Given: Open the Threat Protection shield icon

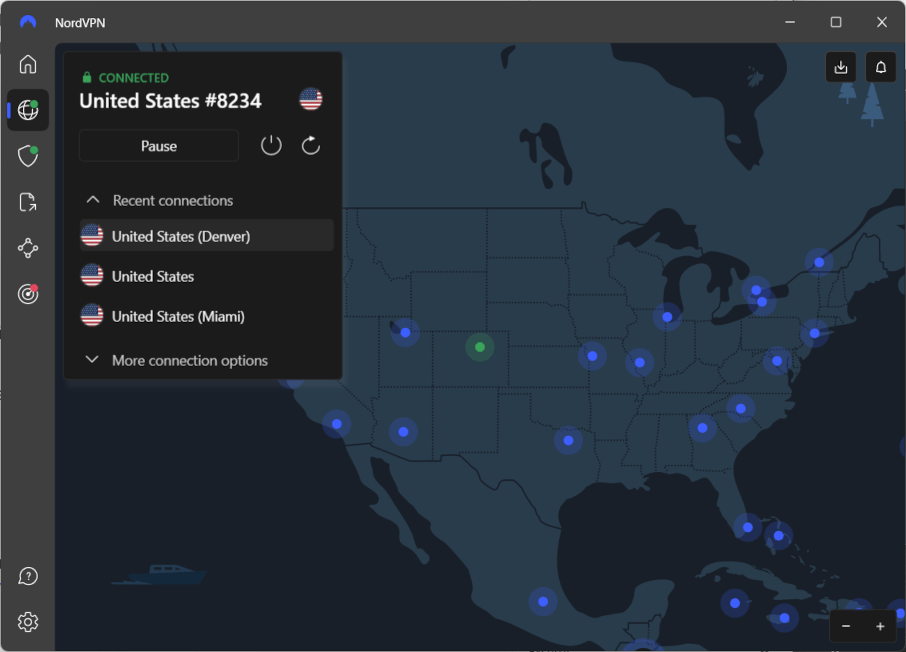Looking at the screenshot, I should 28,156.
